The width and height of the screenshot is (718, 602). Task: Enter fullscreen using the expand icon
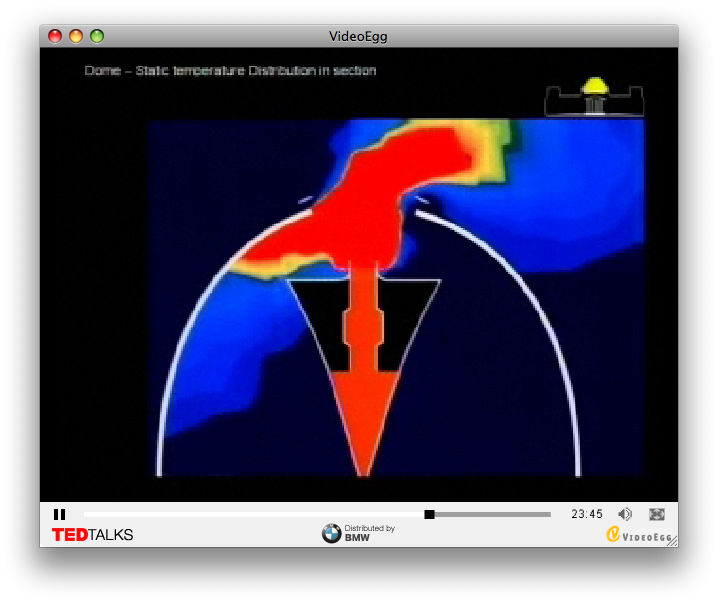[x=657, y=514]
